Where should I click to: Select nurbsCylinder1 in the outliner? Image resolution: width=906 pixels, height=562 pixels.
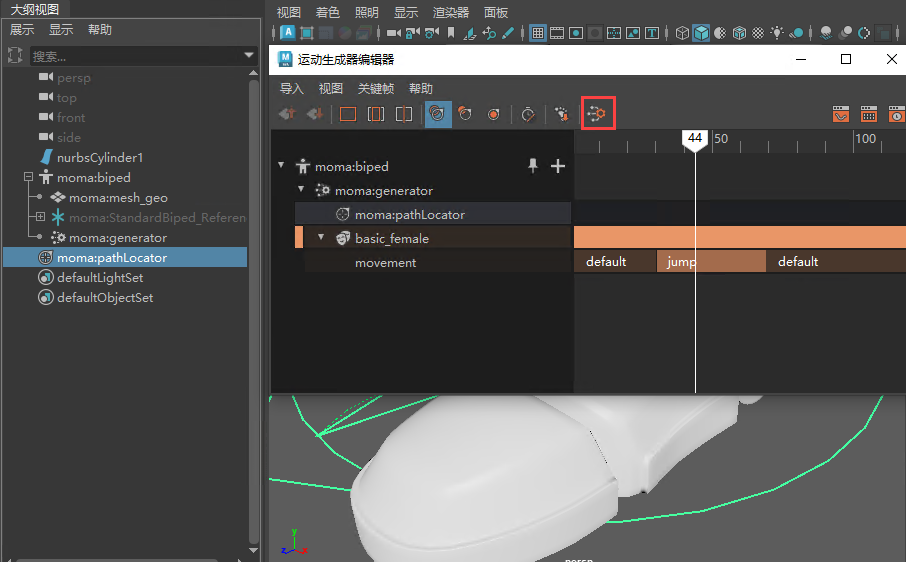coord(99,157)
